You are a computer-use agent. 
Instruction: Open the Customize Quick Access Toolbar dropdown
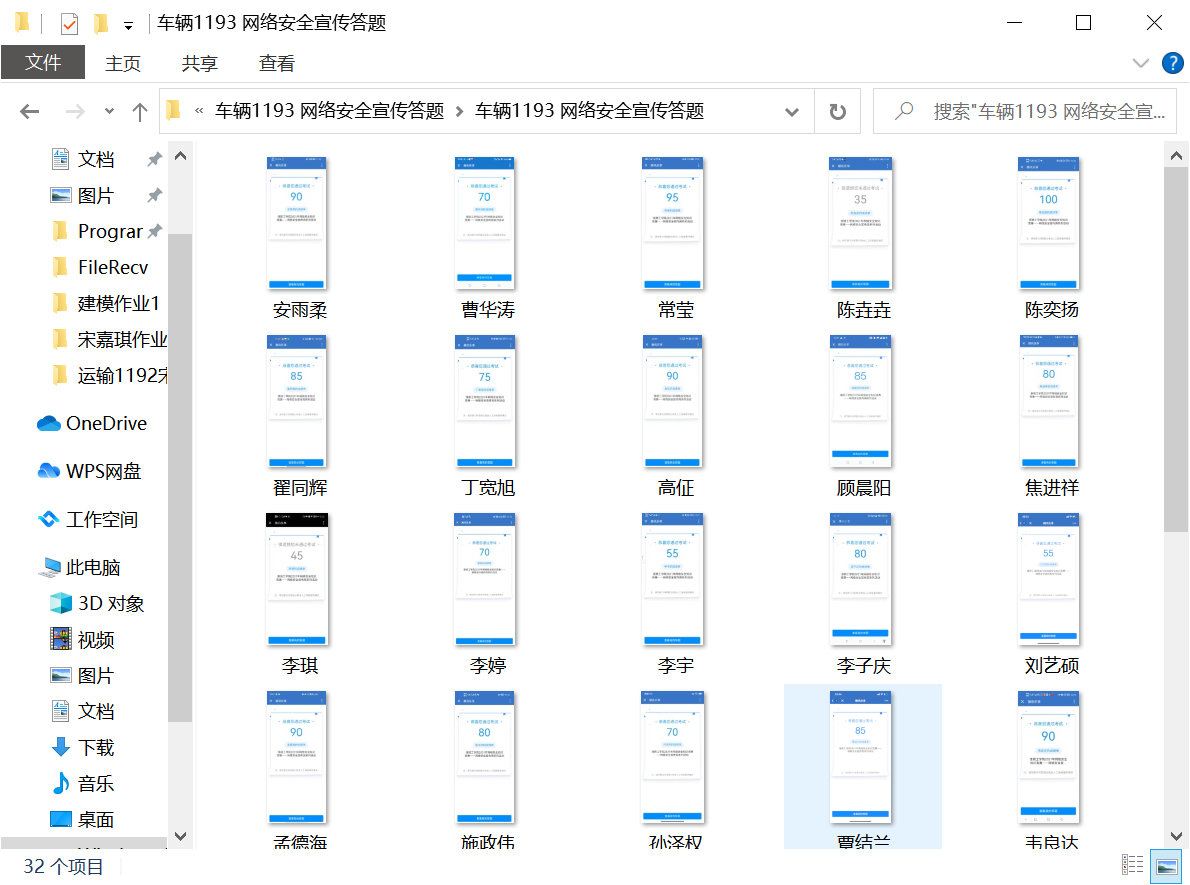128,25
